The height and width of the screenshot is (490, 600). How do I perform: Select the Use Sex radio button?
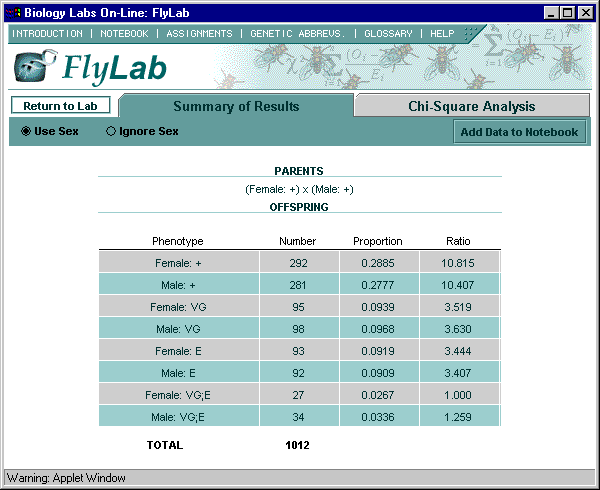[x=26, y=131]
